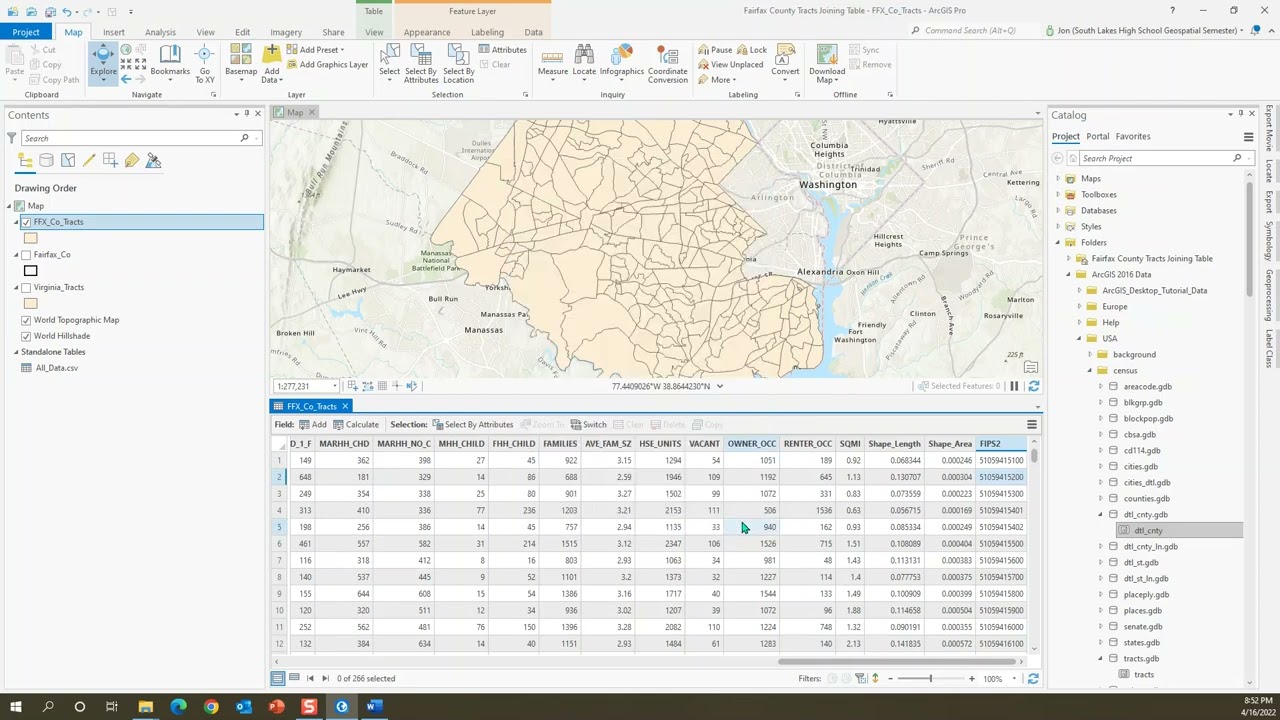Click the Locate tool
The height and width of the screenshot is (720, 1280).
(x=584, y=62)
